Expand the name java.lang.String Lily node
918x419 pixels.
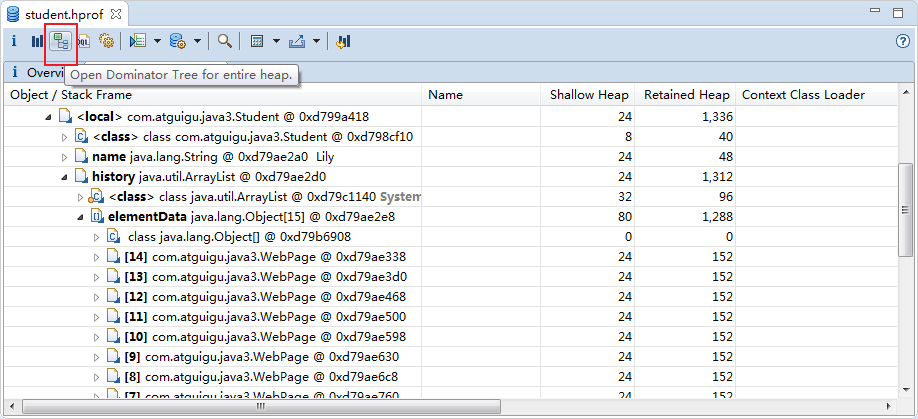click(x=64, y=157)
